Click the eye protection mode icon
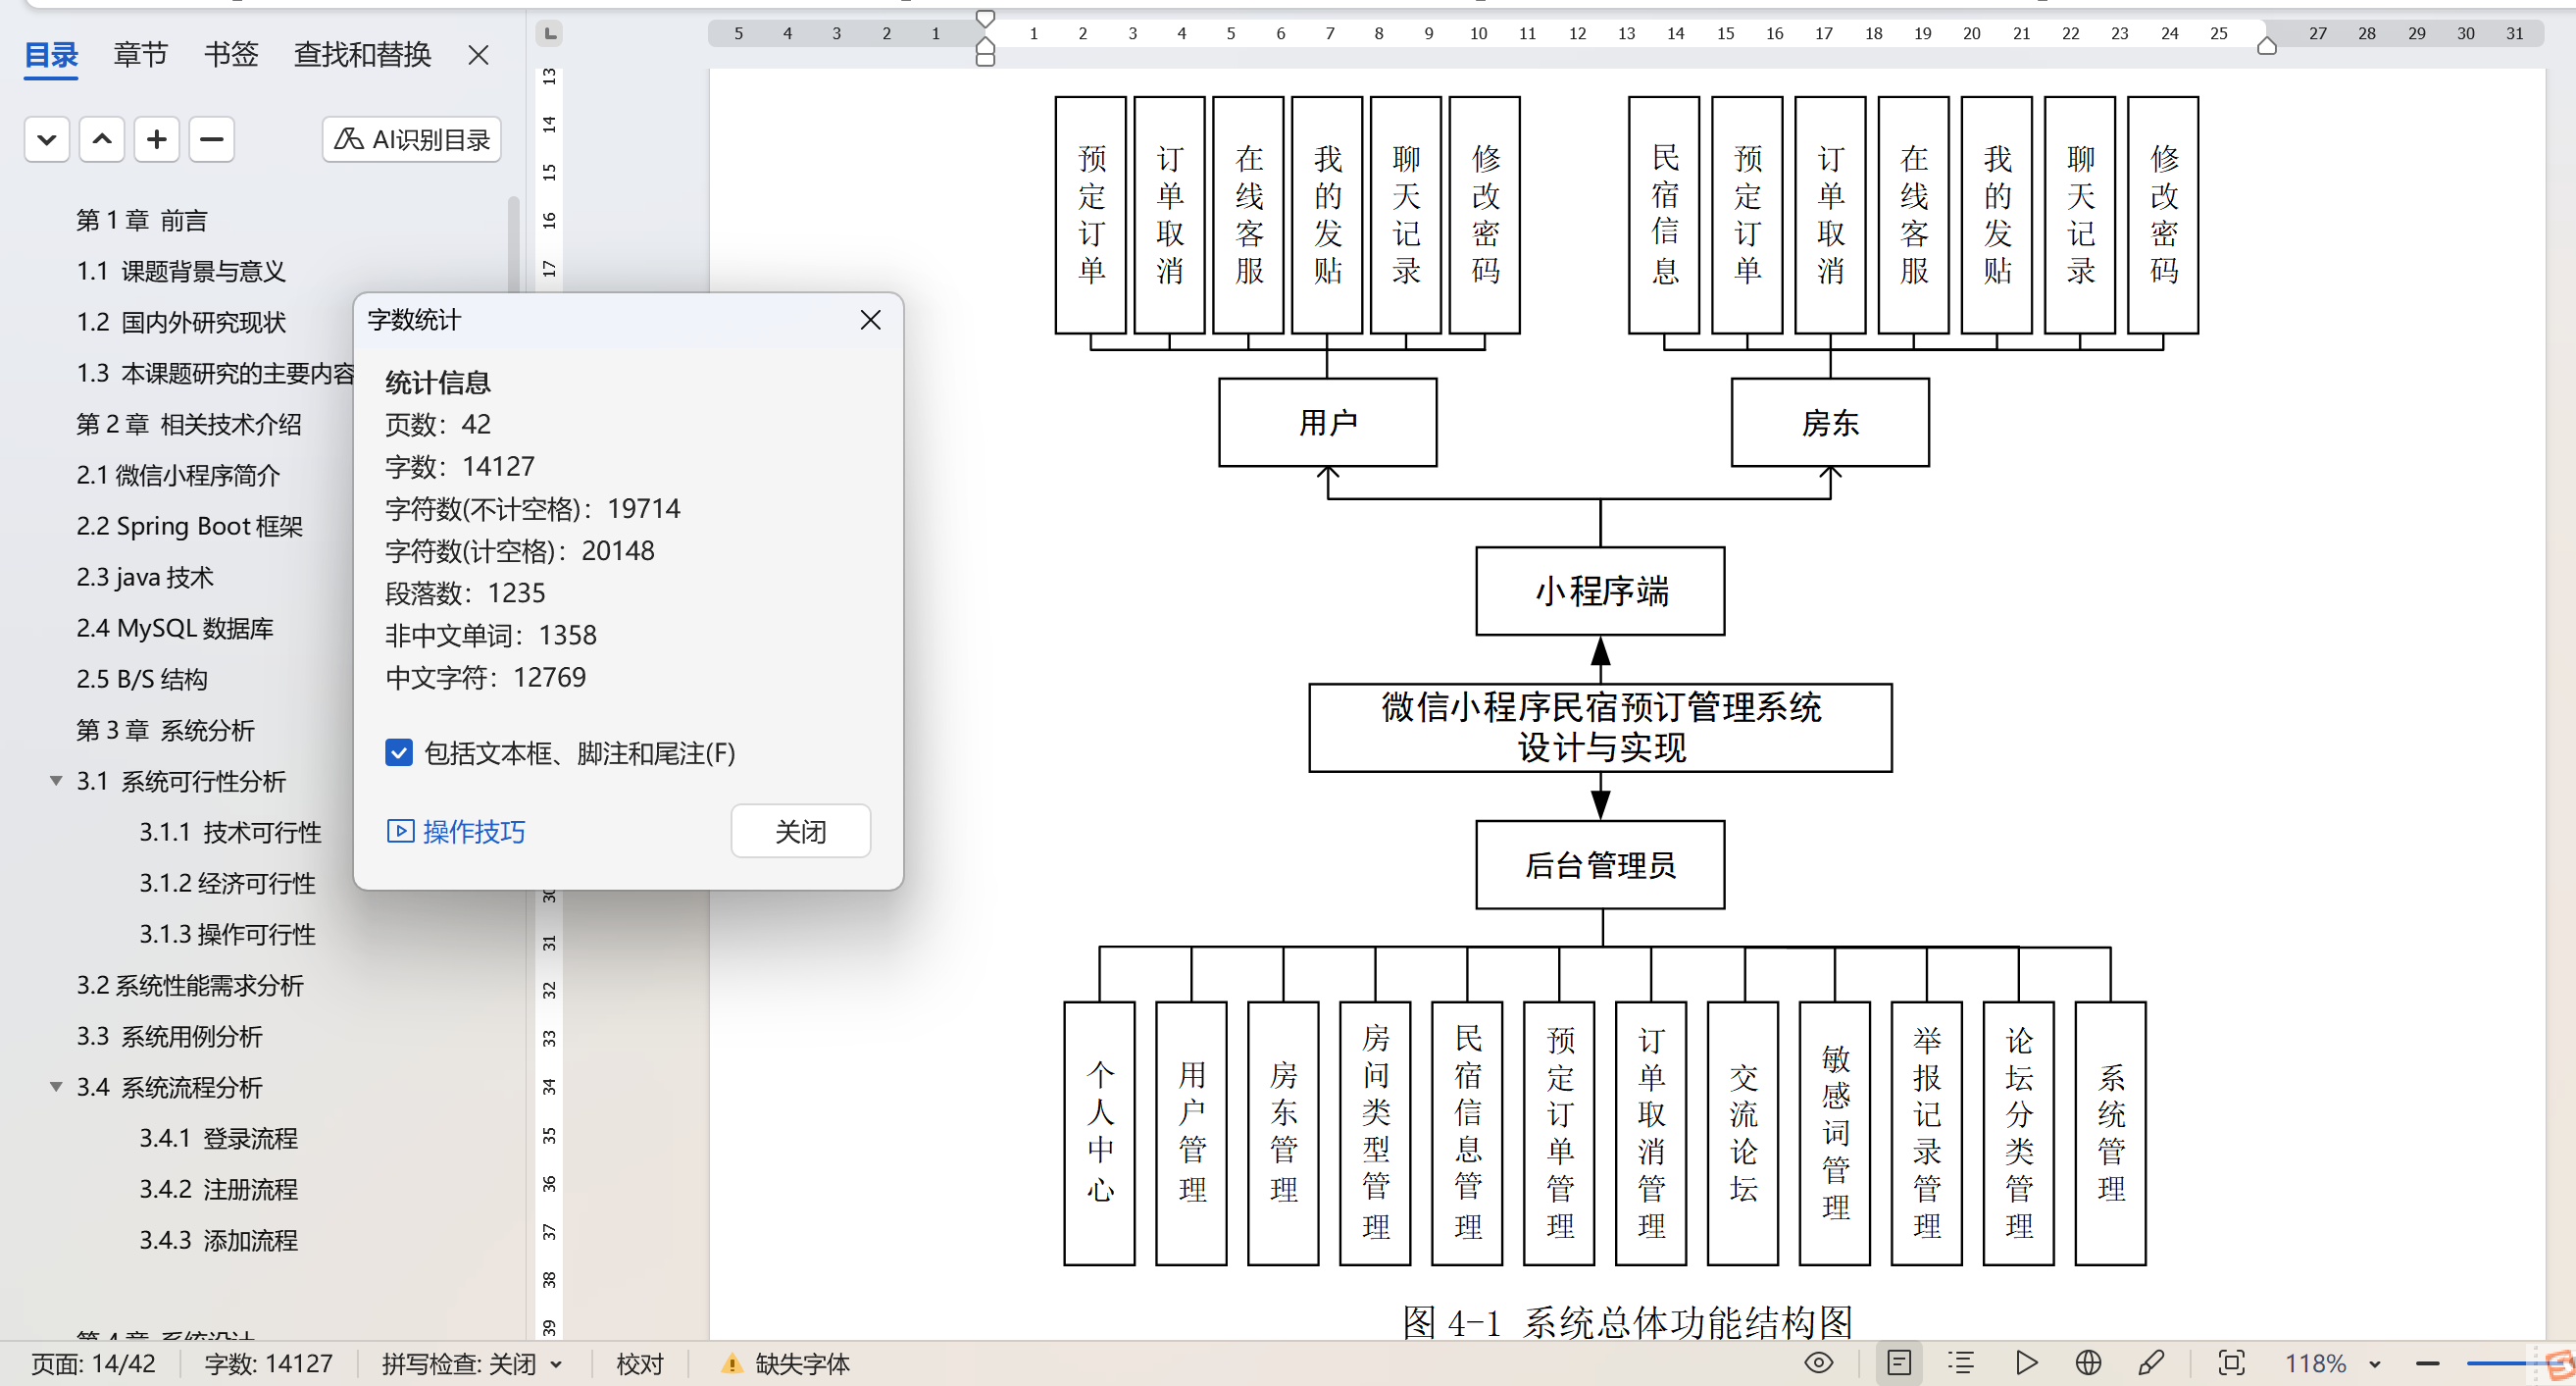The height and width of the screenshot is (1386, 2576). [x=1818, y=1363]
